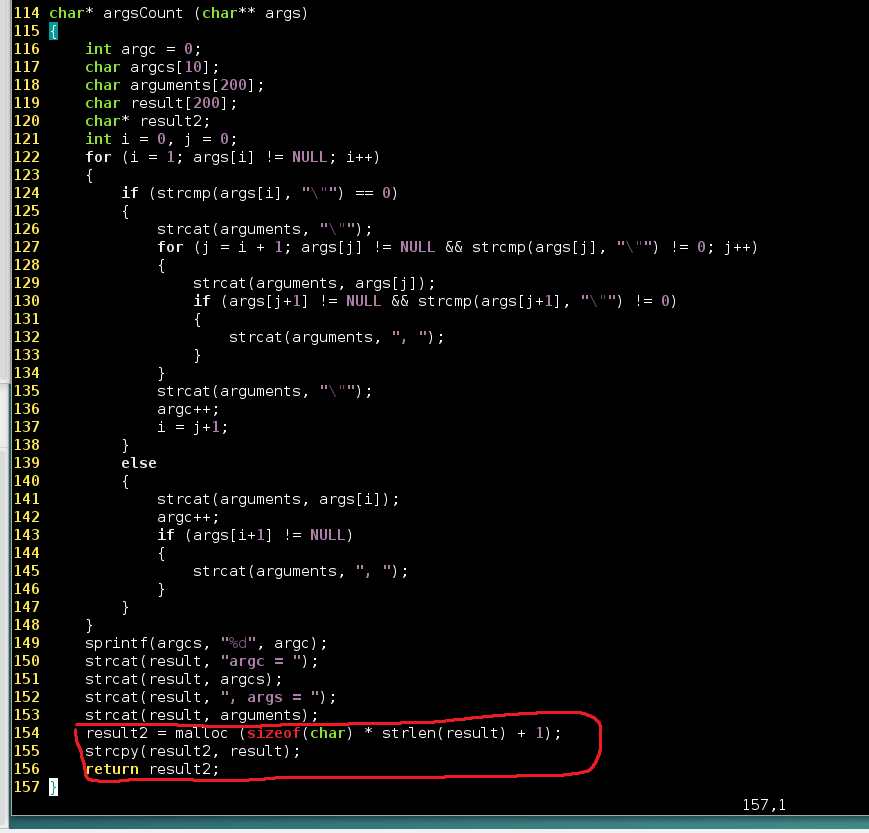Click line number 138
This screenshot has width=869, height=833.
[27, 445]
